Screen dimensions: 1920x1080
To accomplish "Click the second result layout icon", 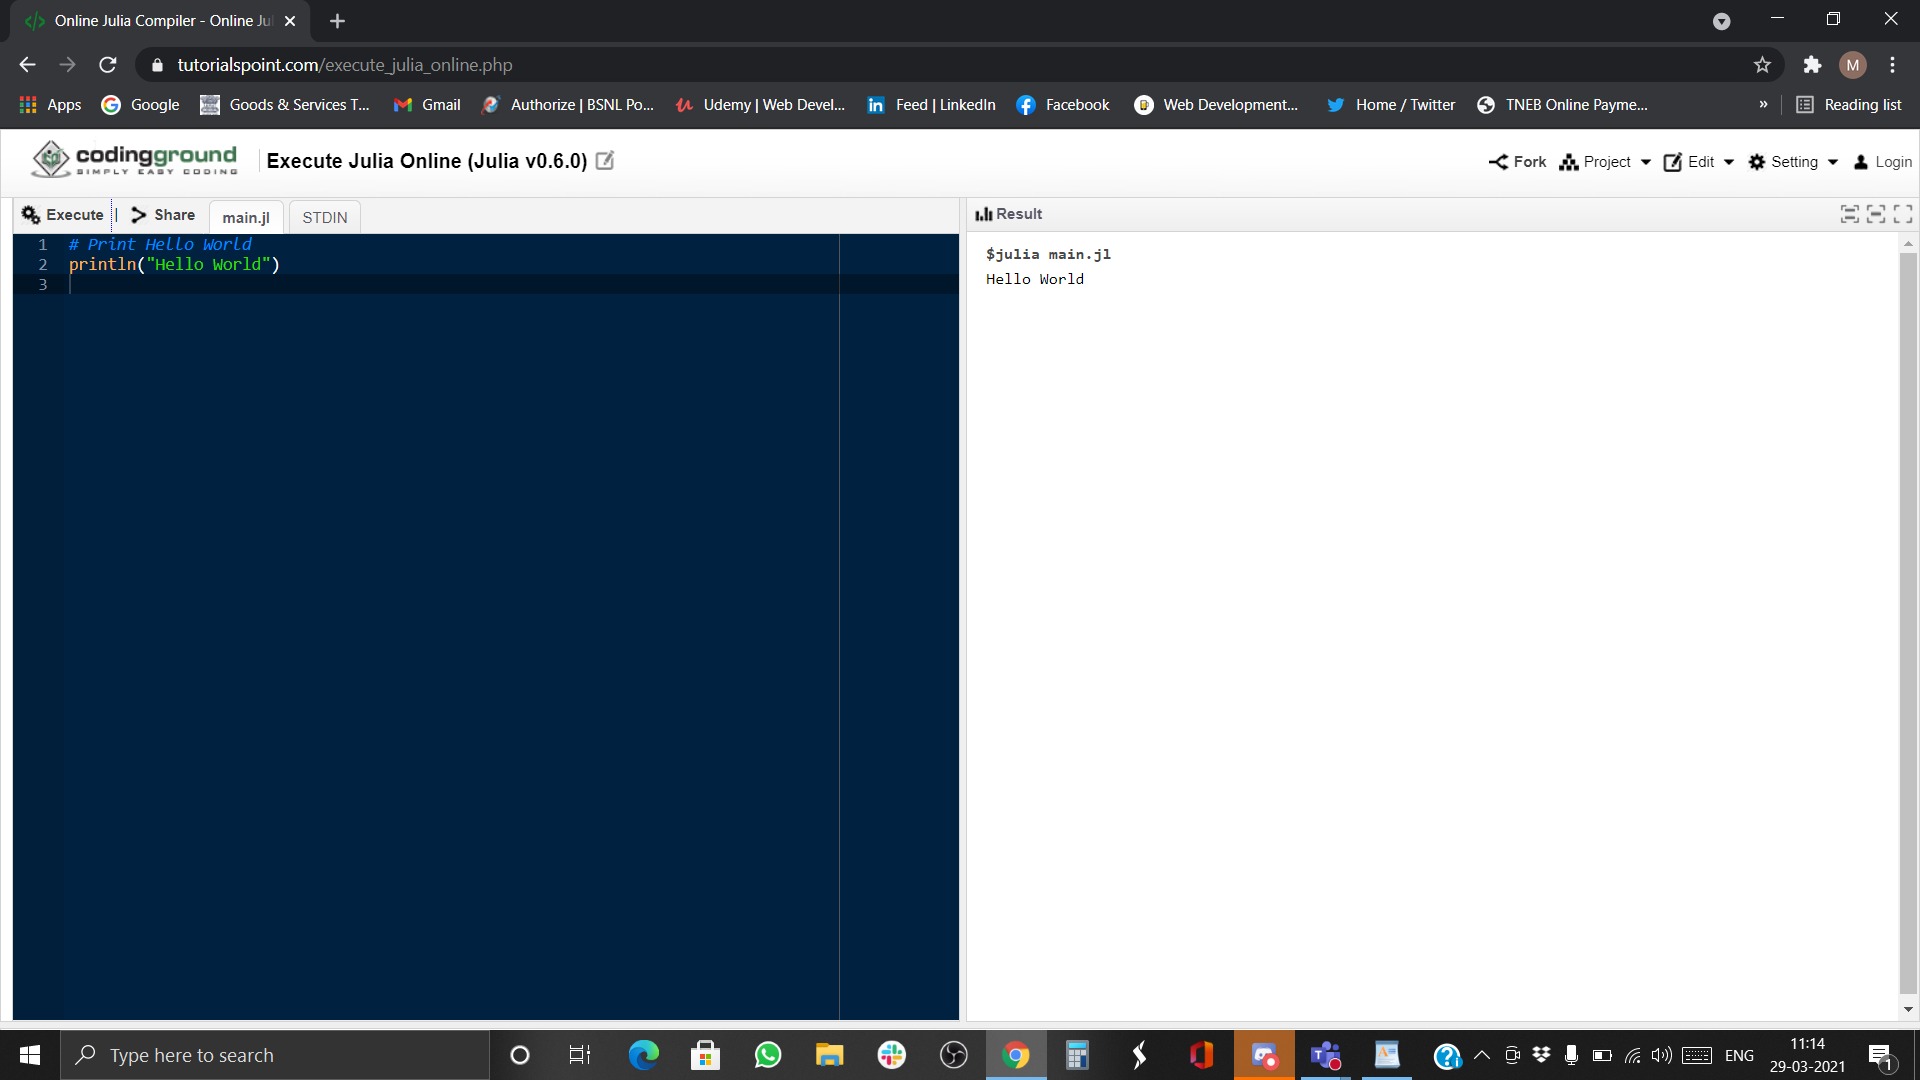I will pos(1876,214).
